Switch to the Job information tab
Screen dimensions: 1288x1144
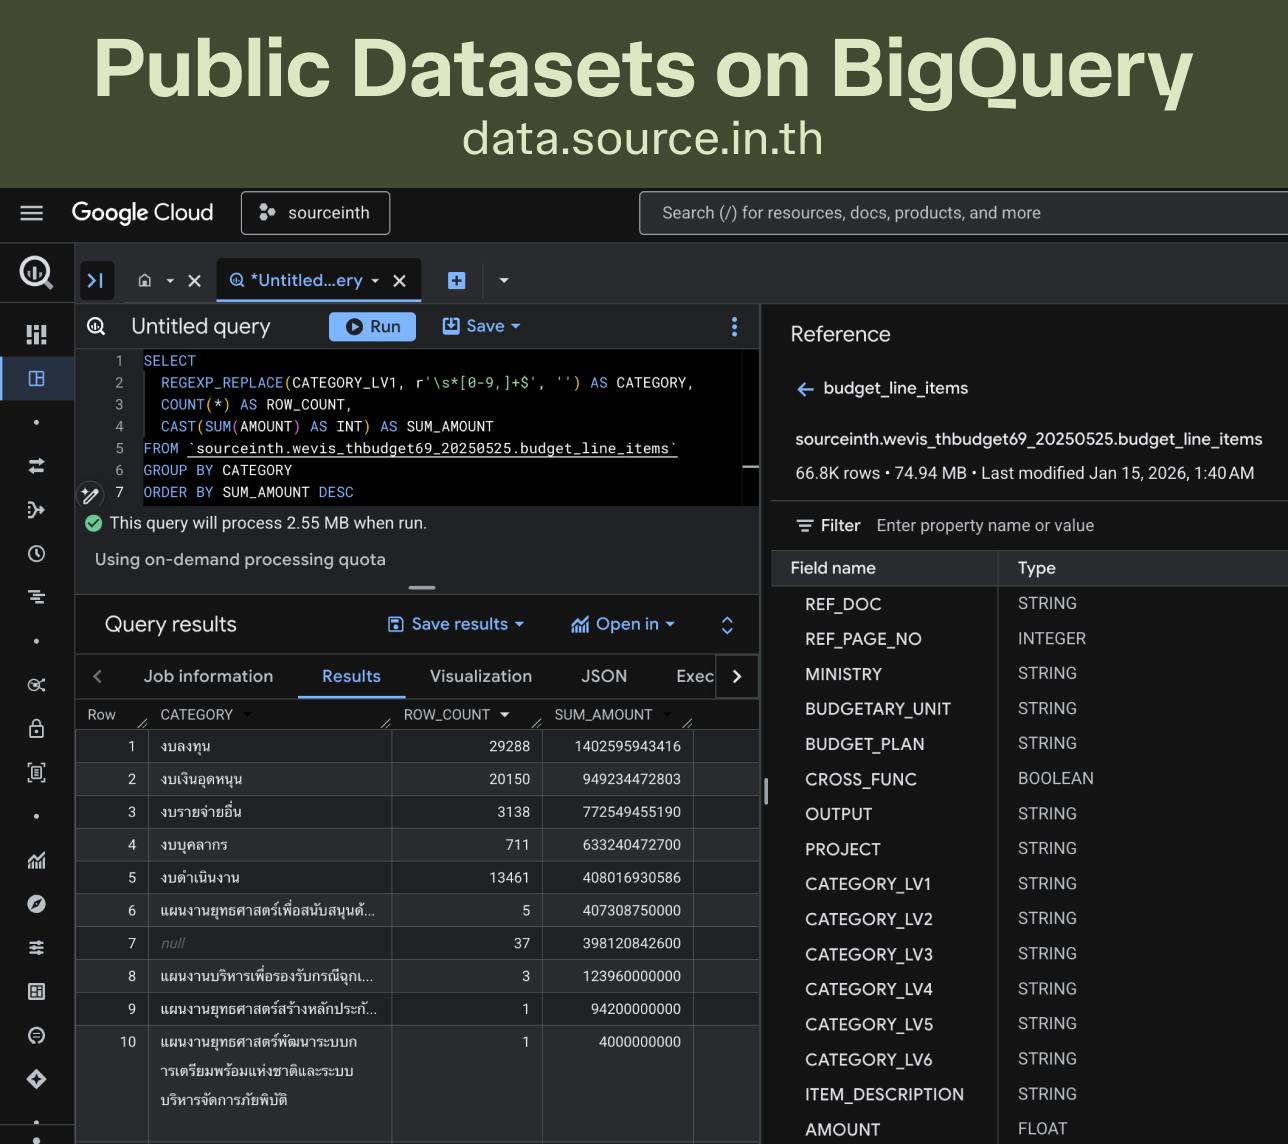coord(208,676)
